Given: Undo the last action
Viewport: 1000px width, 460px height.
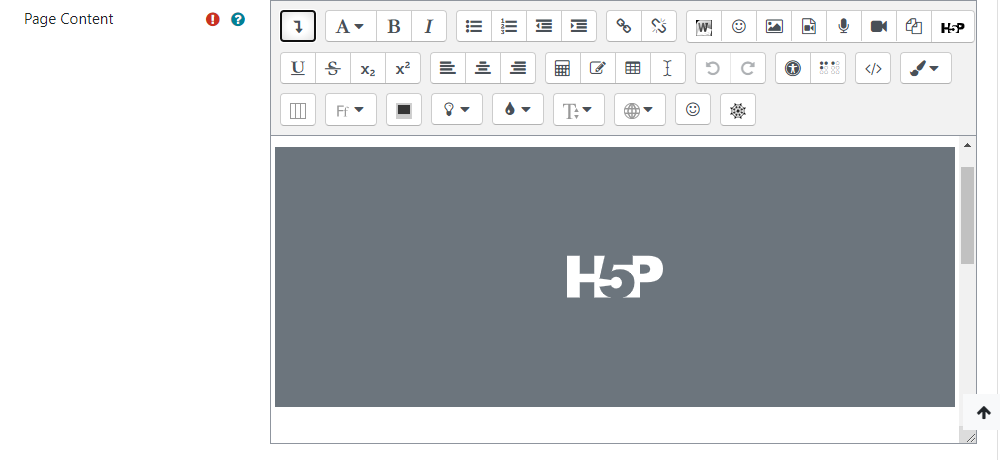Looking at the screenshot, I should (713, 68).
